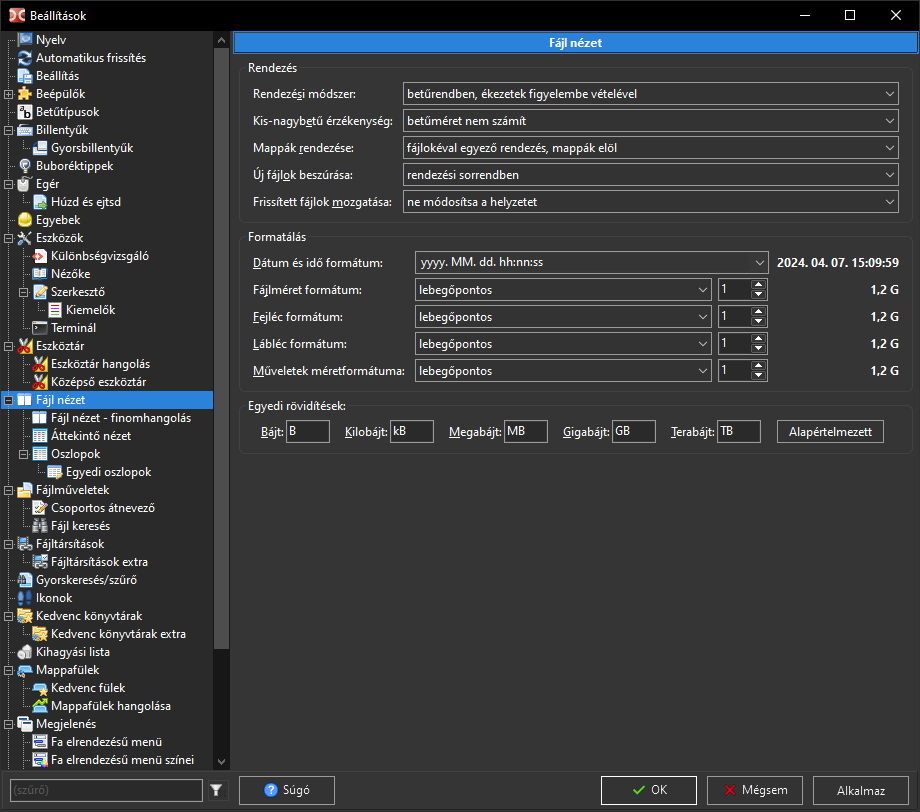Click the Kedvenc könyvtárak favorites icon
Screen dimensions: 920x812
(x=25, y=616)
